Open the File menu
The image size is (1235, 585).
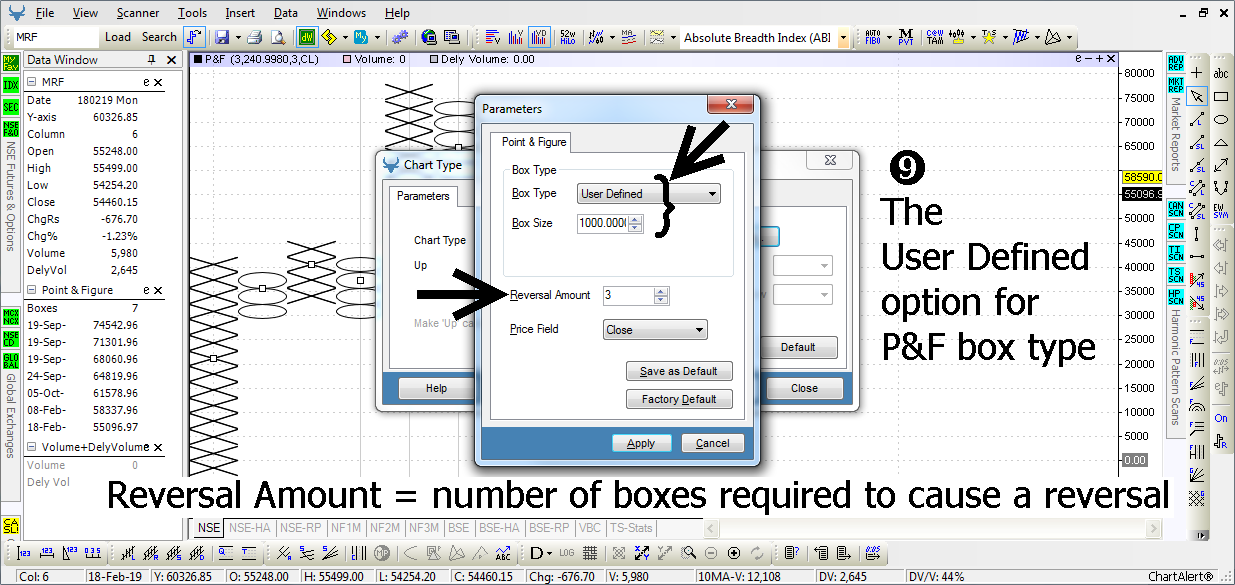[x=45, y=13]
